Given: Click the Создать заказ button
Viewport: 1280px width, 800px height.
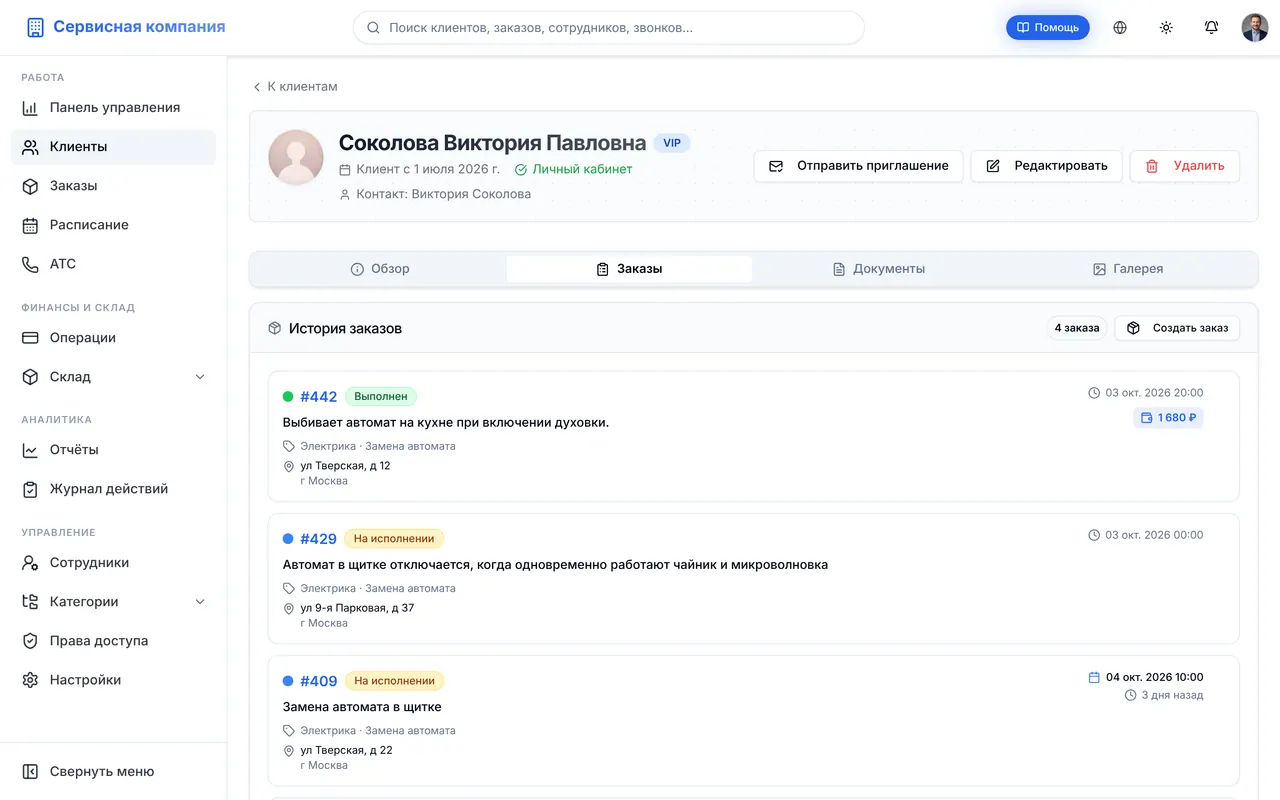Looking at the screenshot, I should (1177, 328).
